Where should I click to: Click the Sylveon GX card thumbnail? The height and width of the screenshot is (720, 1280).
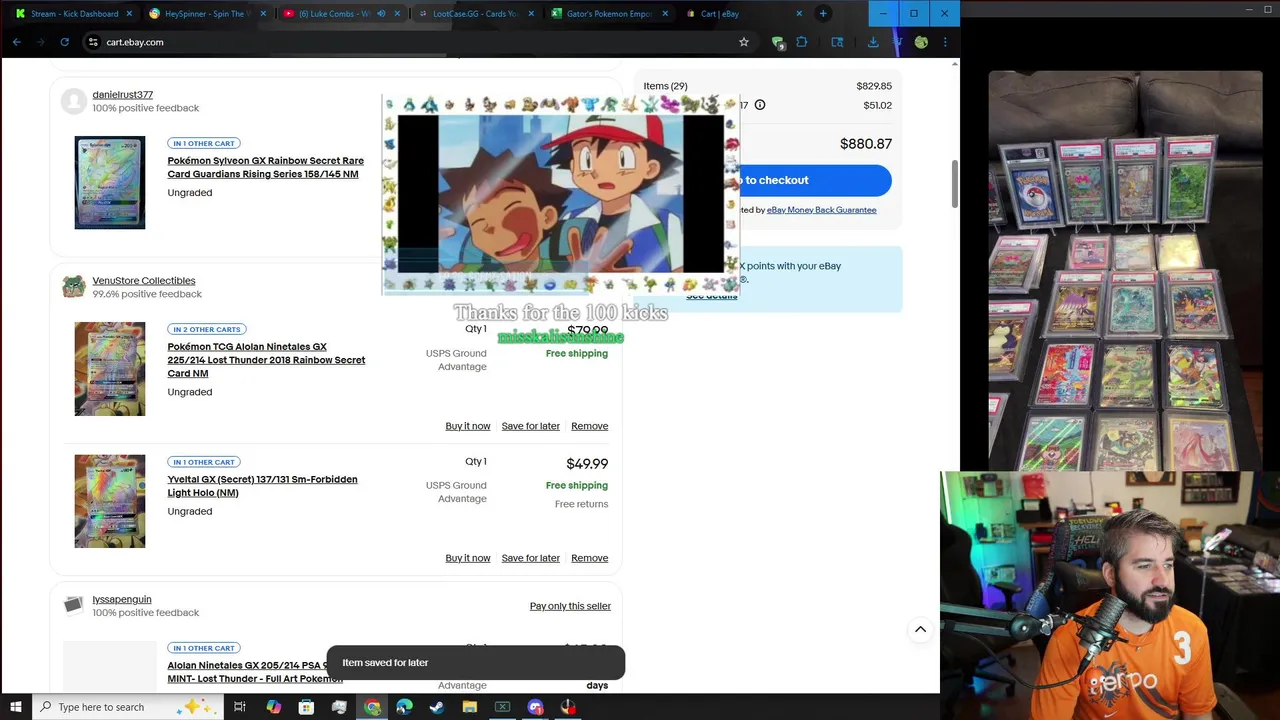pos(110,183)
